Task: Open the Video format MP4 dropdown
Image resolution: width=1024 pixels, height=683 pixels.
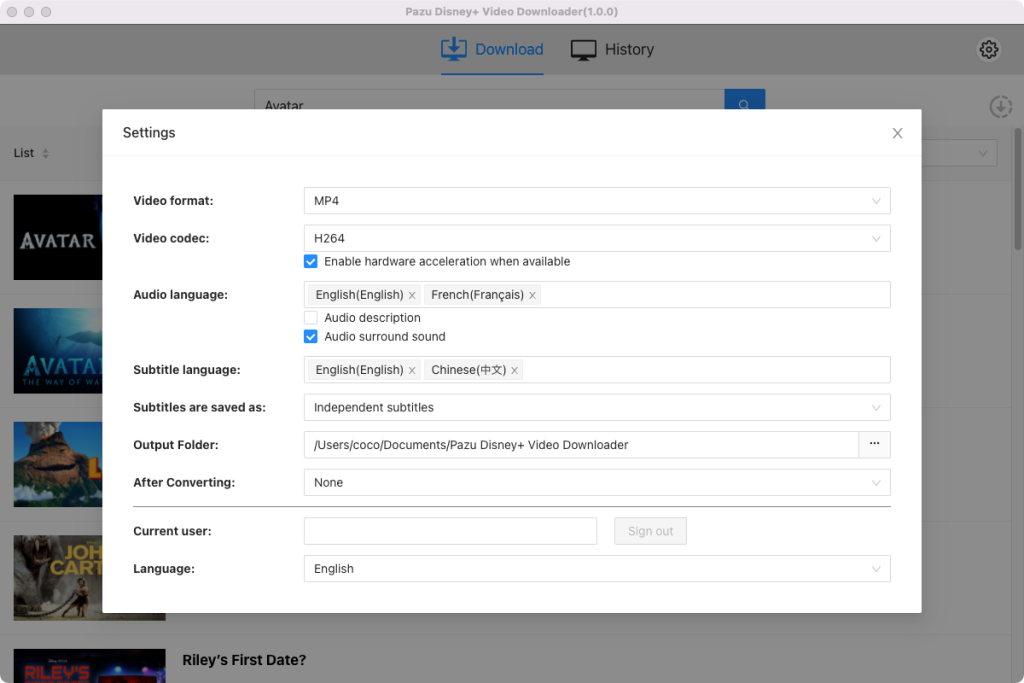Action: tap(597, 200)
